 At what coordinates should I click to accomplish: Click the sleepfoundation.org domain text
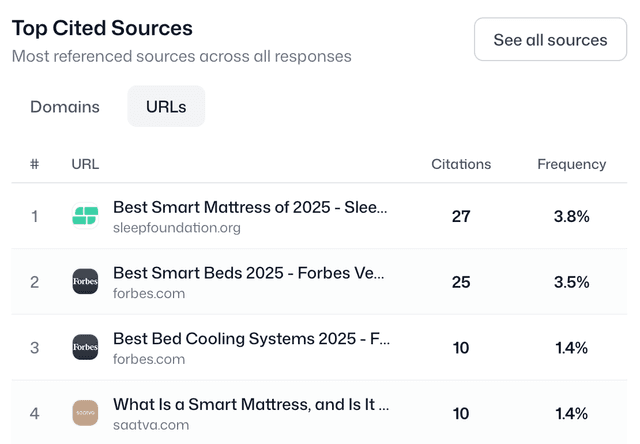[x=177, y=227]
